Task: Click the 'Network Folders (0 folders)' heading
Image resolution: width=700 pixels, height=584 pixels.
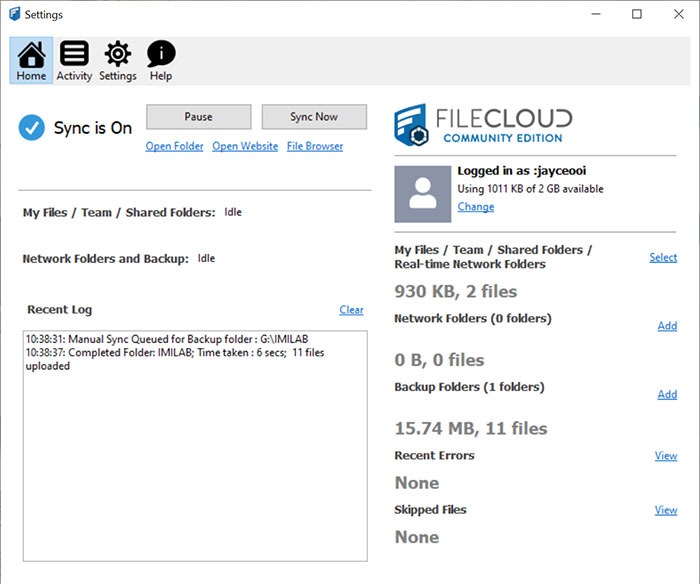Action: pos(473,319)
